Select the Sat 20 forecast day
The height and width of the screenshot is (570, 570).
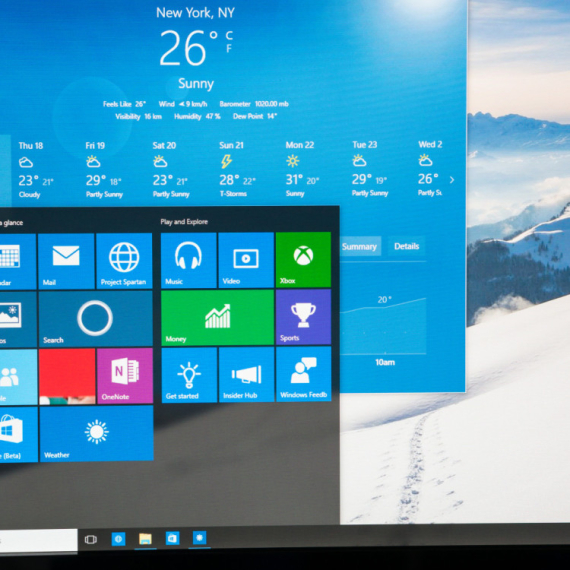(x=171, y=169)
